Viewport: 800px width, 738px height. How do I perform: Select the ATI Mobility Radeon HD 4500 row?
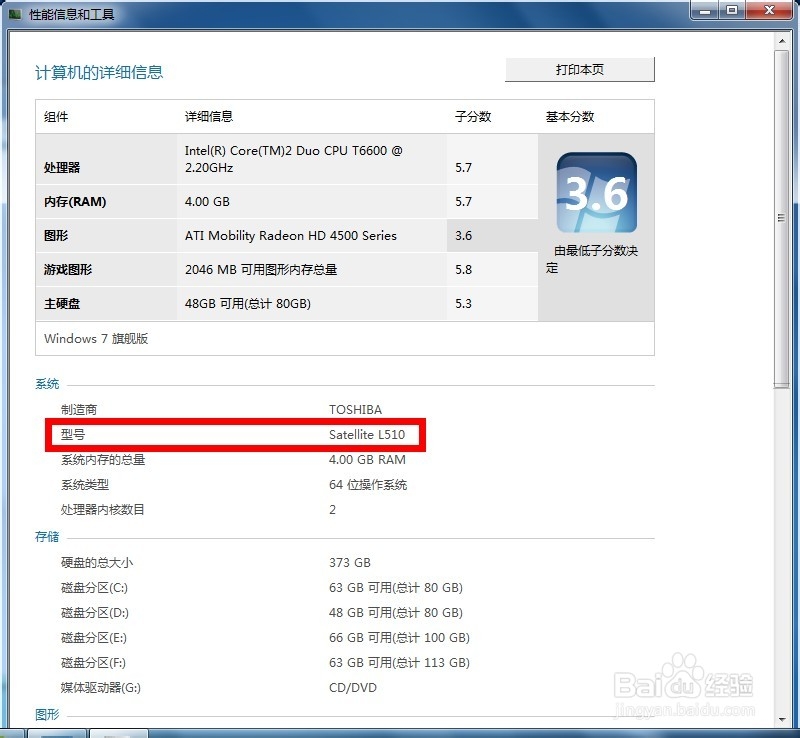[x=300, y=236]
